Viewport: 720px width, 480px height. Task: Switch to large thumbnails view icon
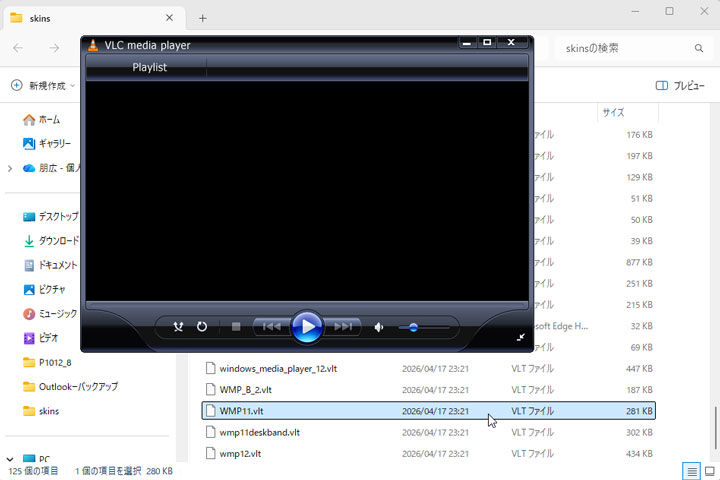click(x=709, y=471)
